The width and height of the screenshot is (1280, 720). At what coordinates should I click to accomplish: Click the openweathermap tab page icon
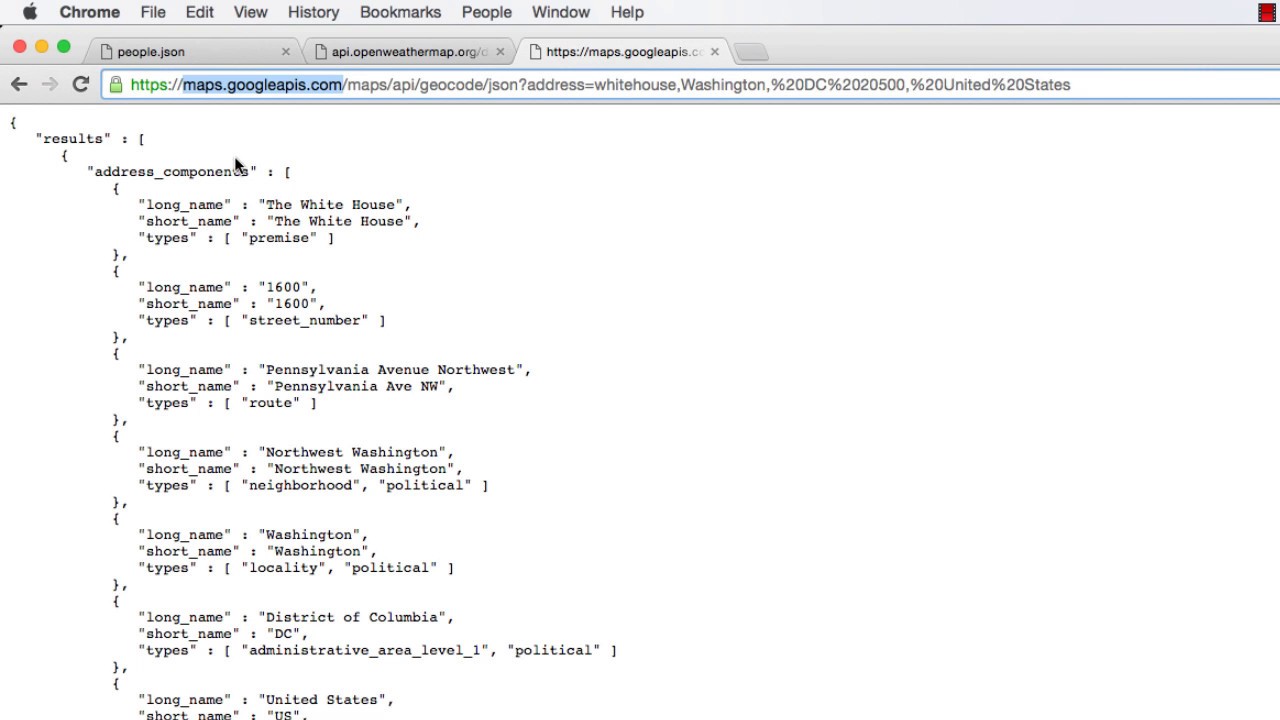click(x=320, y=52)
